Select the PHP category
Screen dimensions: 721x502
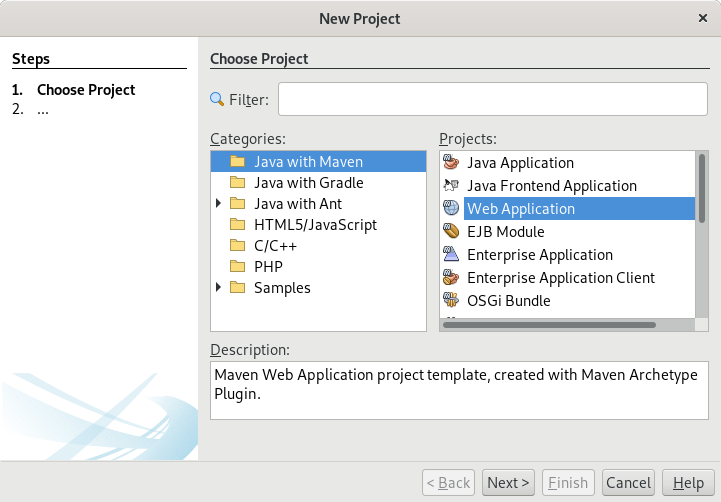pyautogui.click(x=268, y=267)
